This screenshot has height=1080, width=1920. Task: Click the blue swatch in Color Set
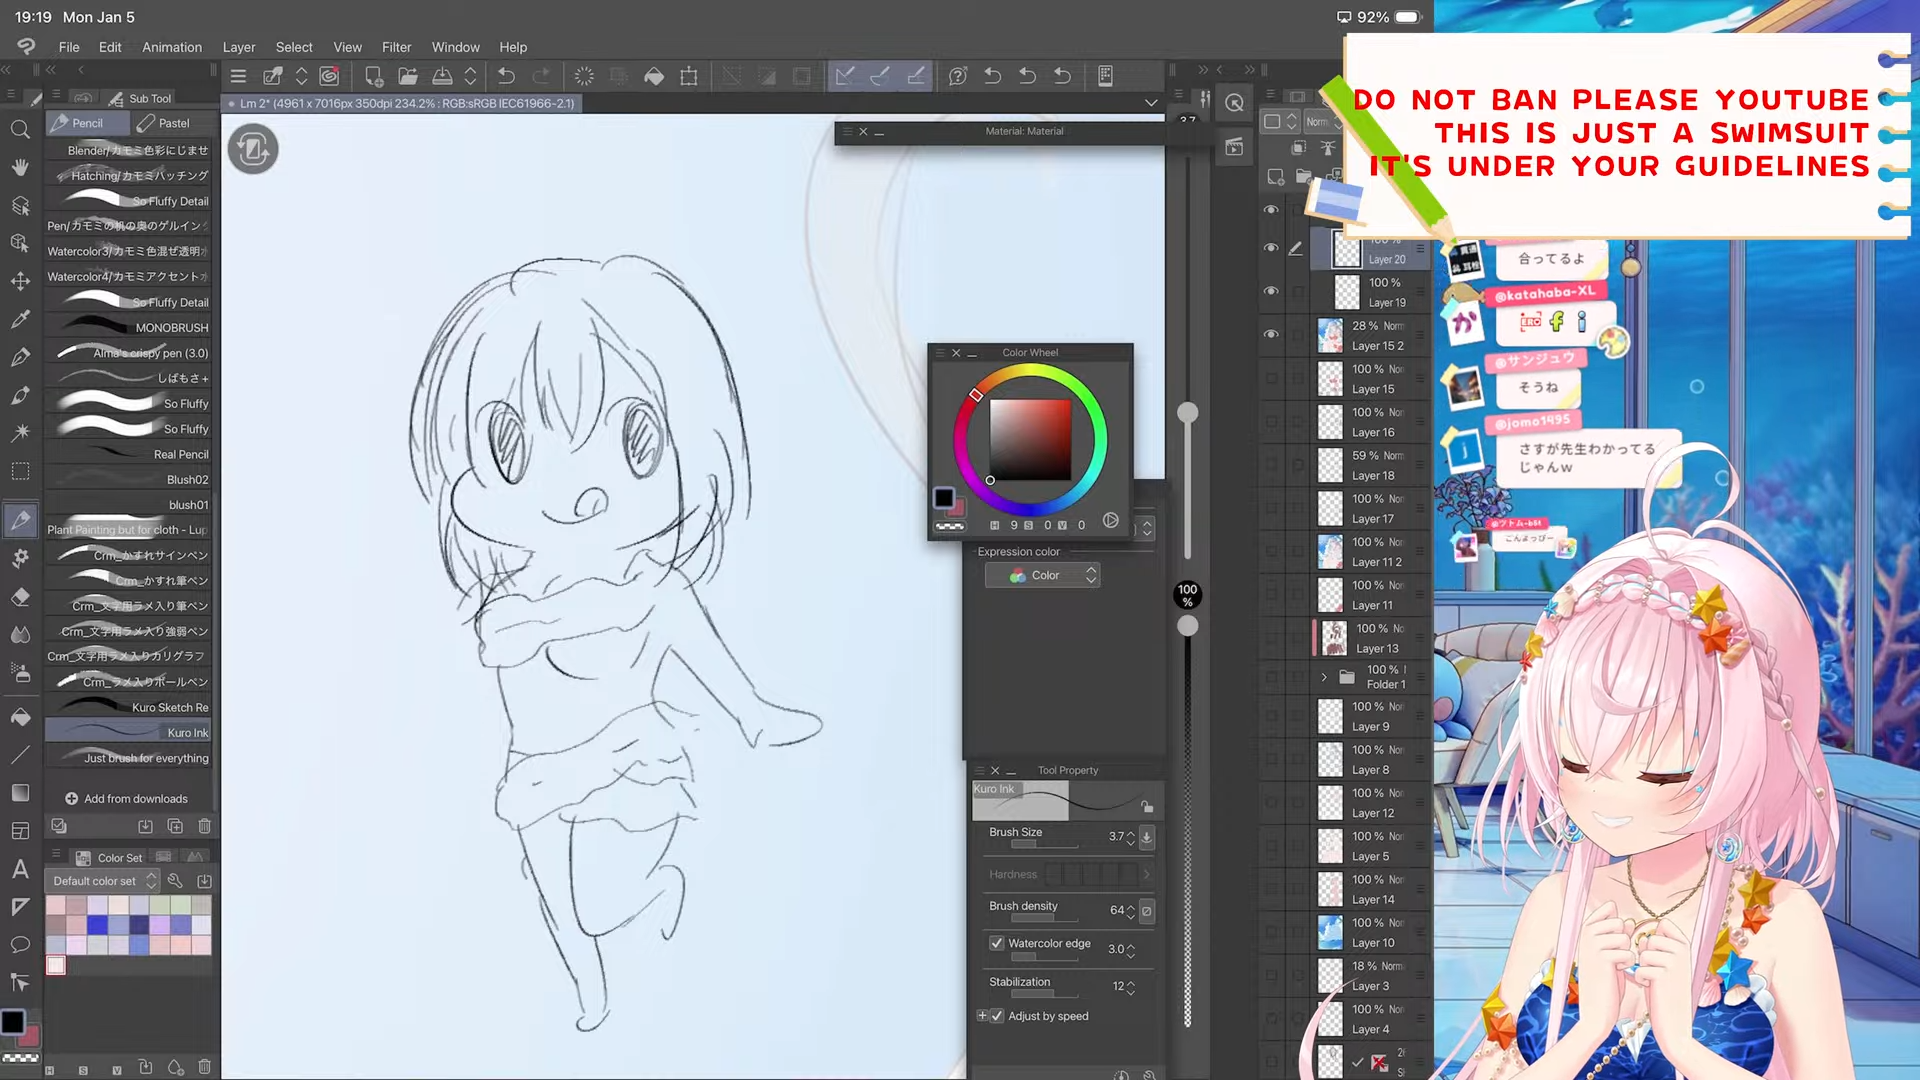(x=97, y=925)
